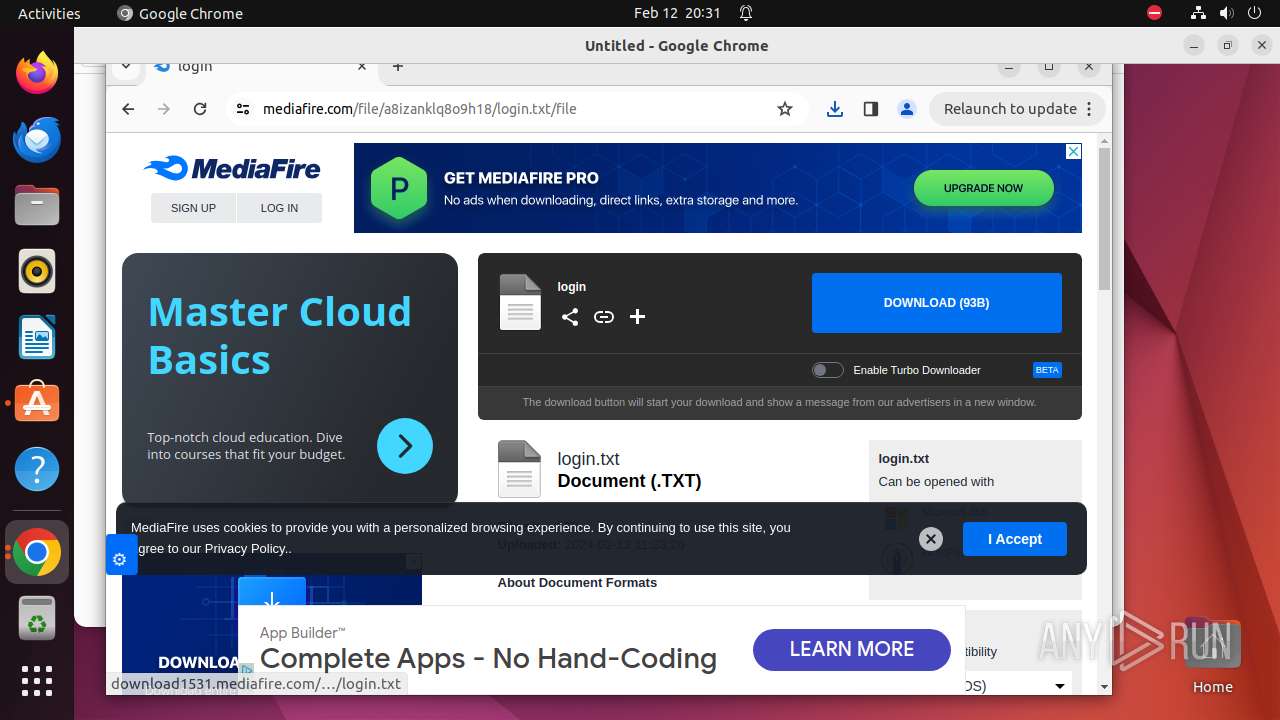Close the MediaFire Pro ad
The image size is (1280, 720).
pos(1073,151)
